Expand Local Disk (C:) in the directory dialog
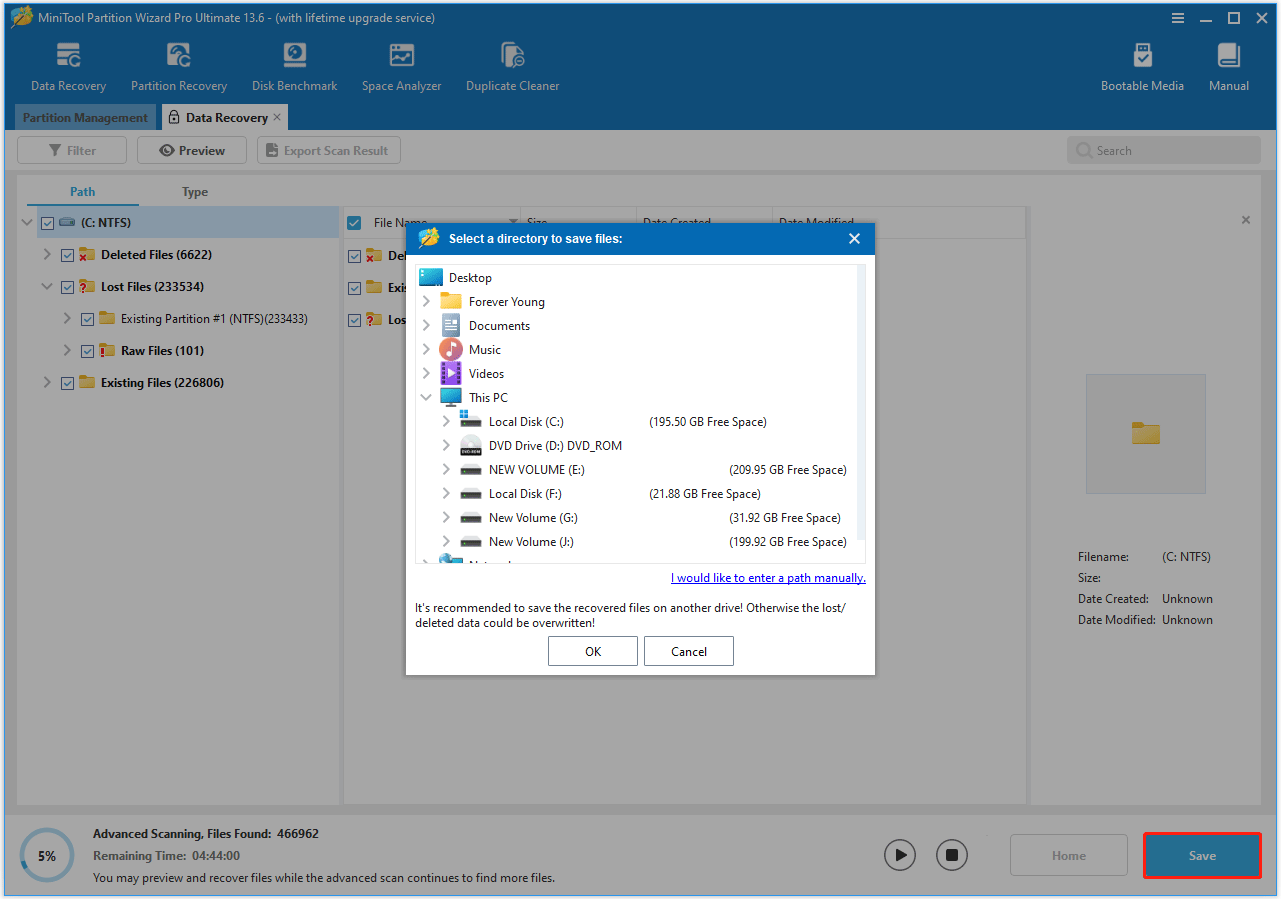This screenshot has width=1281, height=899. [446, 421]
